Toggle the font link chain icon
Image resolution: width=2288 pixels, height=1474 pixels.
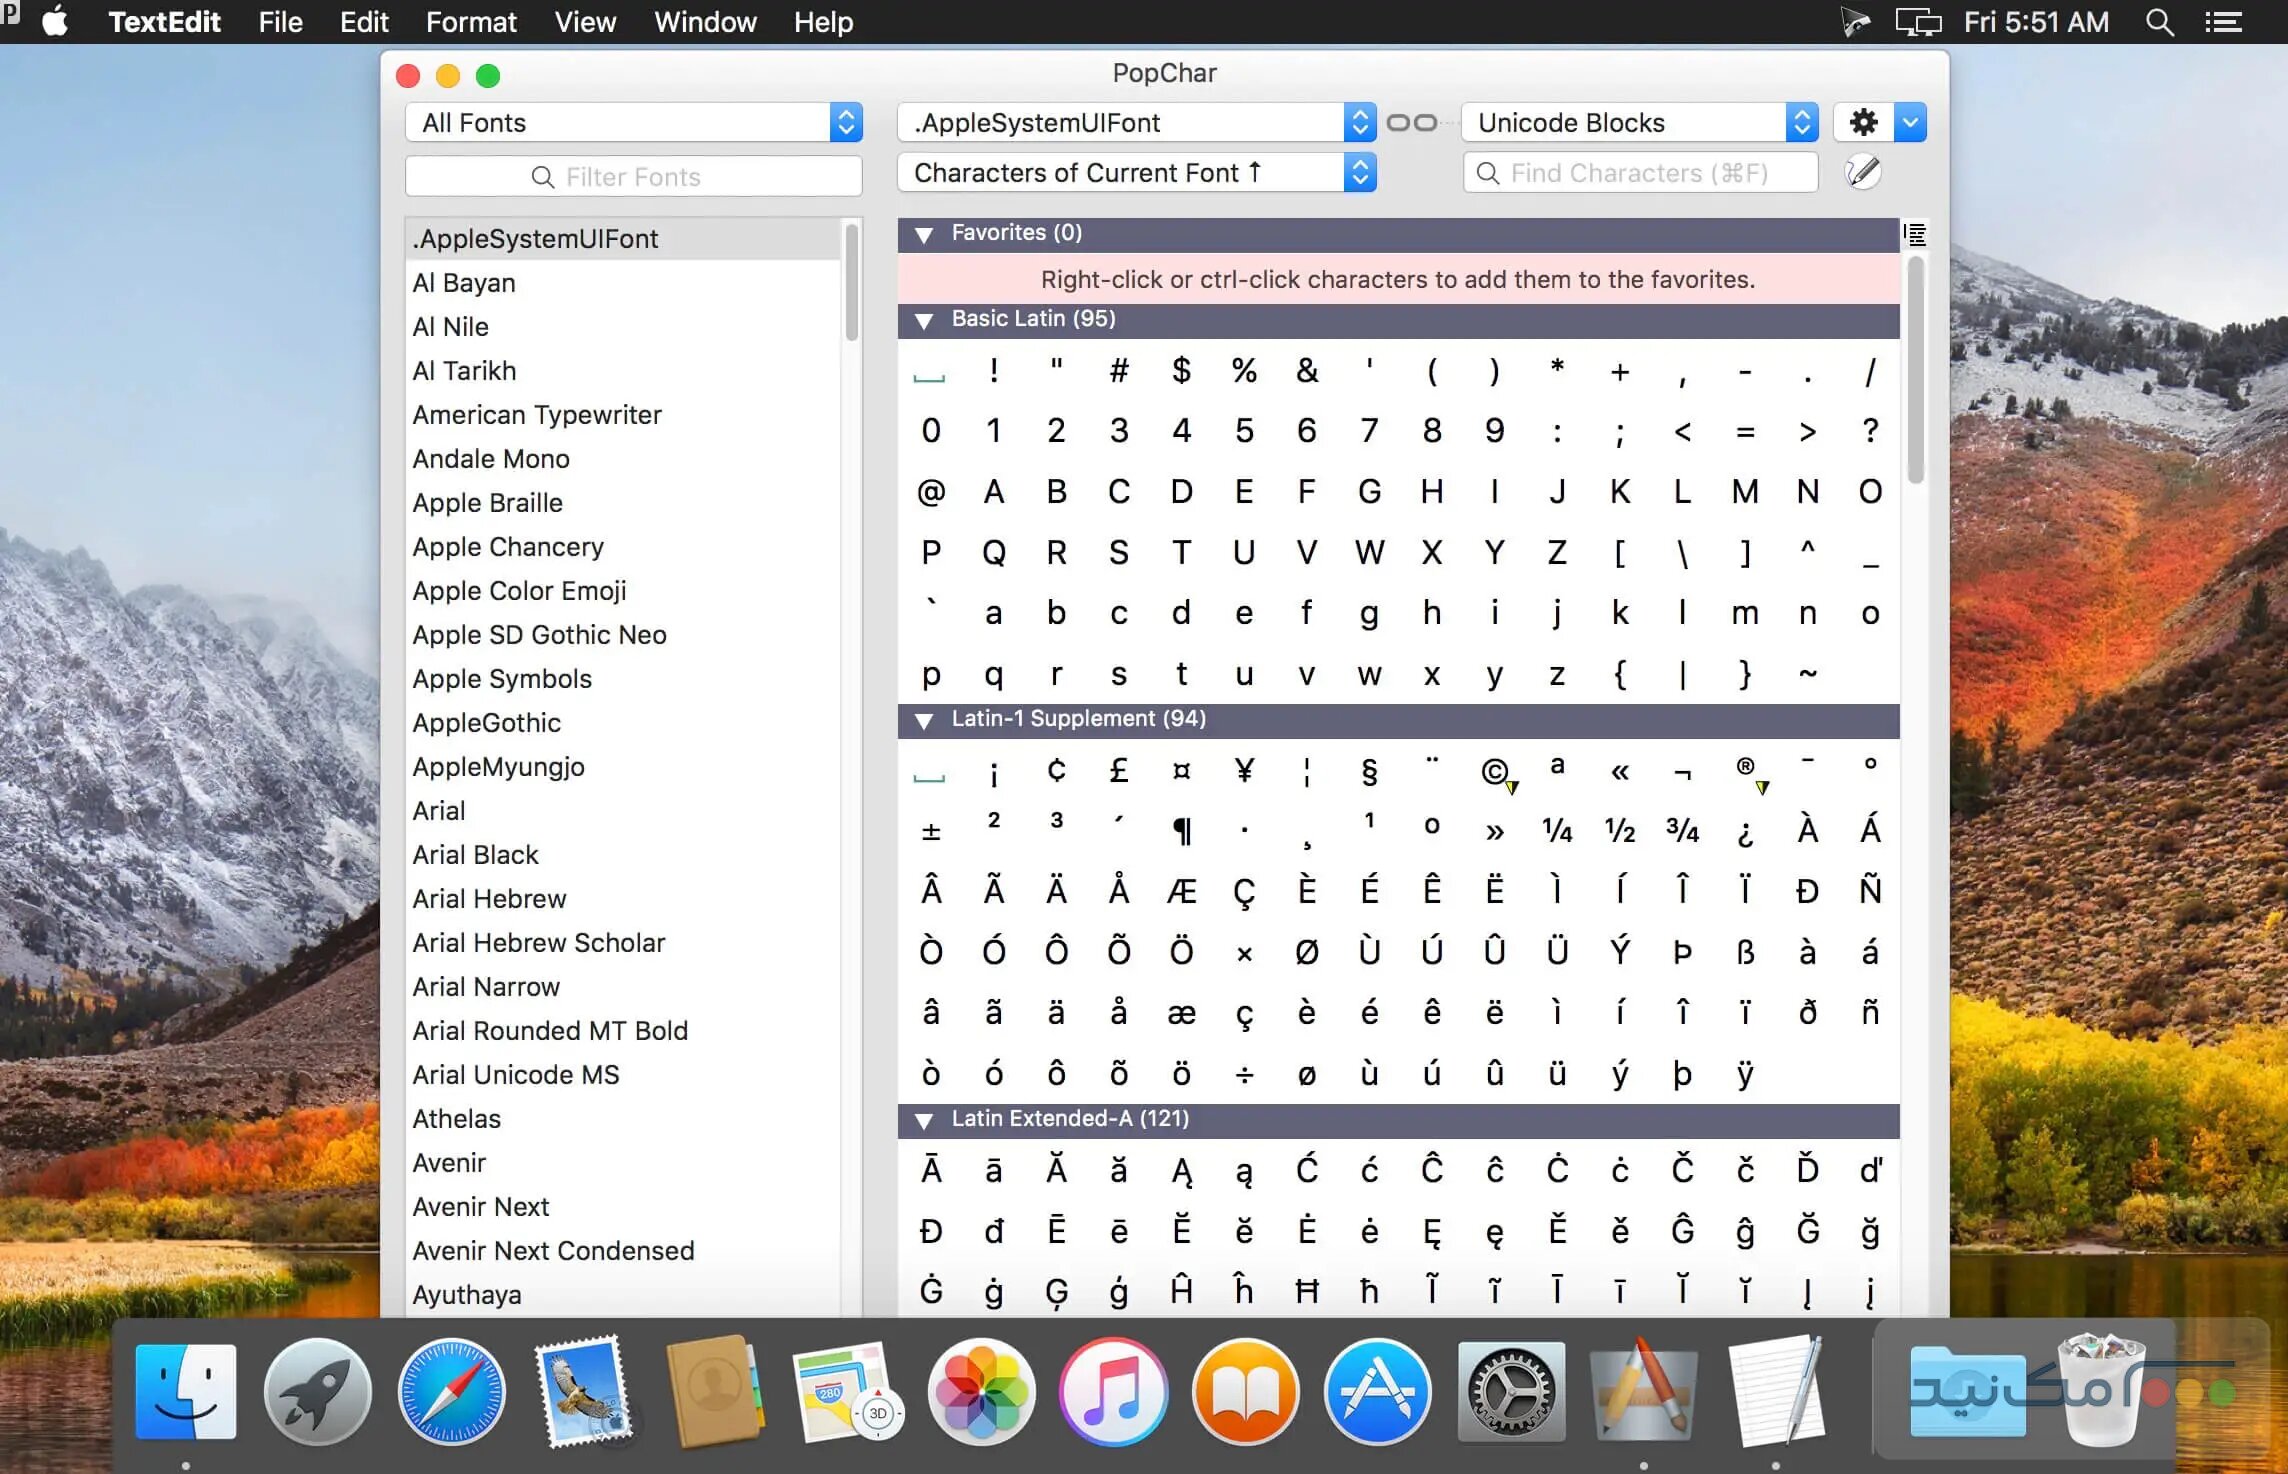(1412, 123)
